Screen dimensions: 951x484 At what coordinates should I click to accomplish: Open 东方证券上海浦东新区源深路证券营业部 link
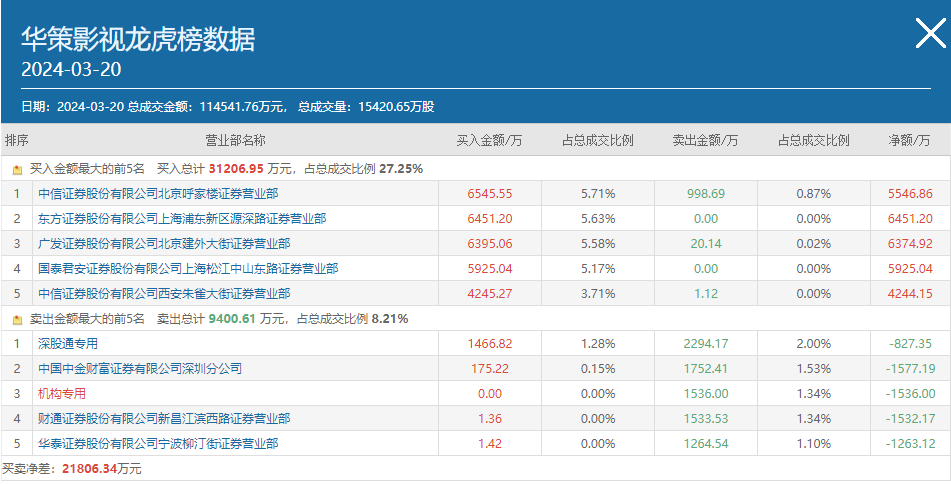pos(182,218)
